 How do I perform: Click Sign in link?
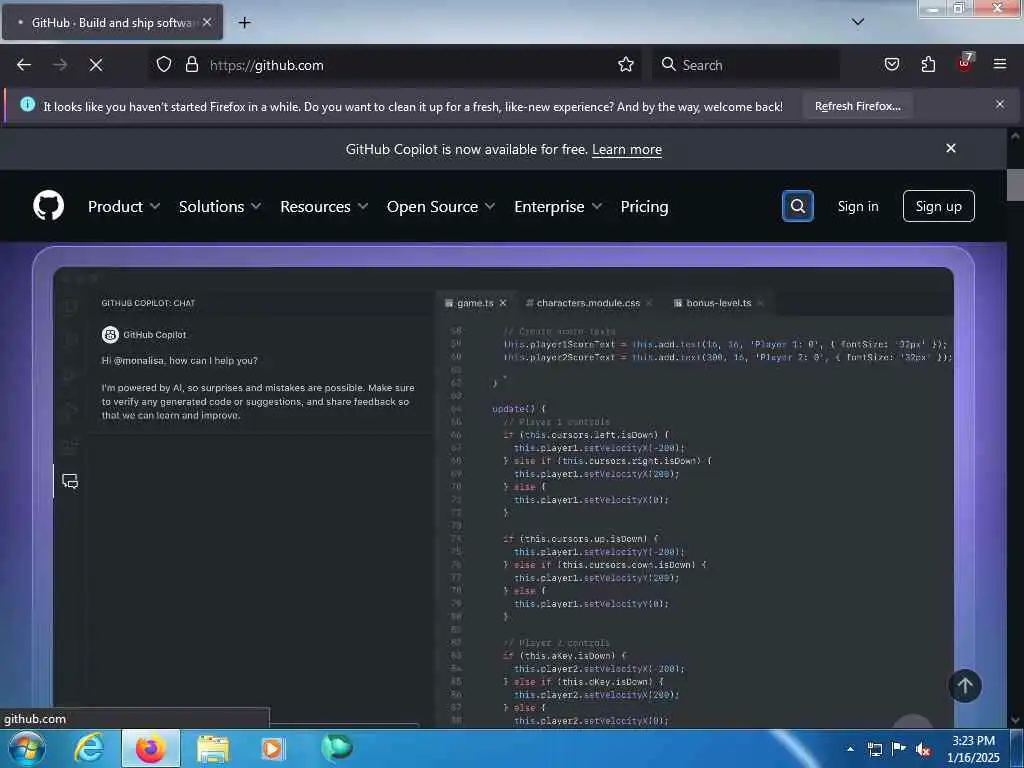858,206
